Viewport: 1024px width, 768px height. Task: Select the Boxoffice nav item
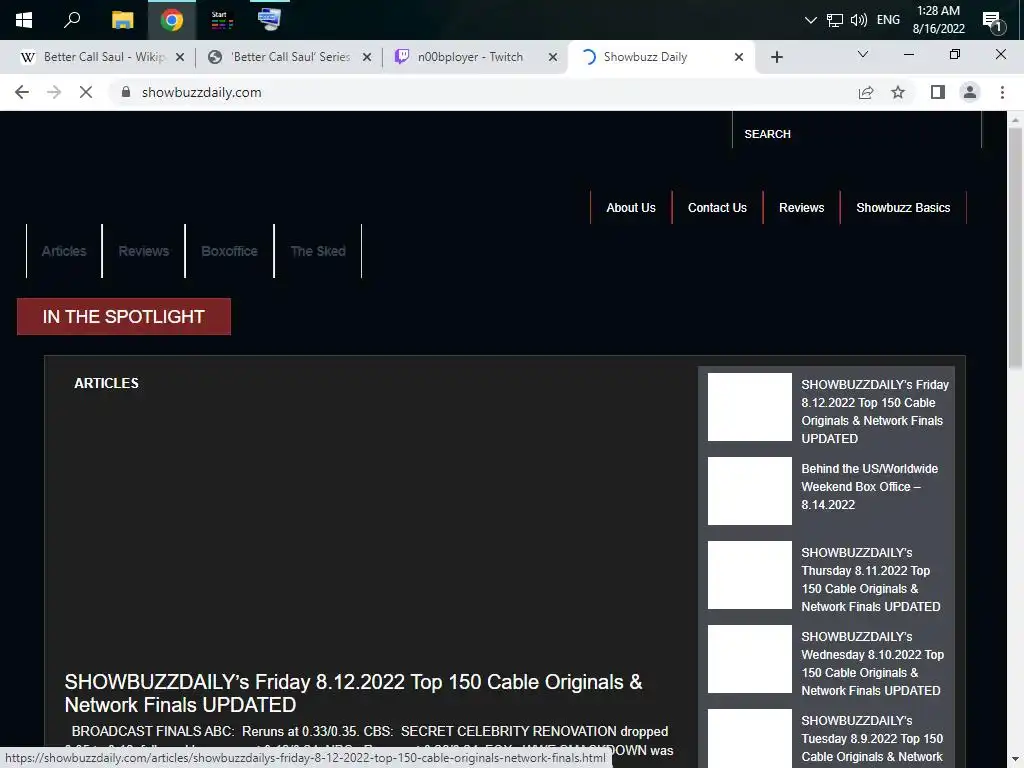tap(229, 251)
